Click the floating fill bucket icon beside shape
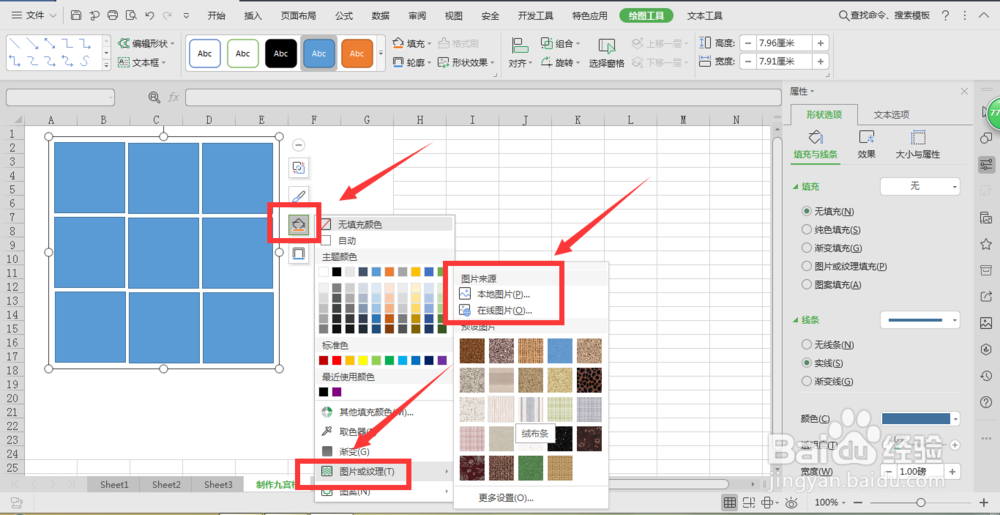Screen dimensions: 1000x515 (x=298, y=224)
